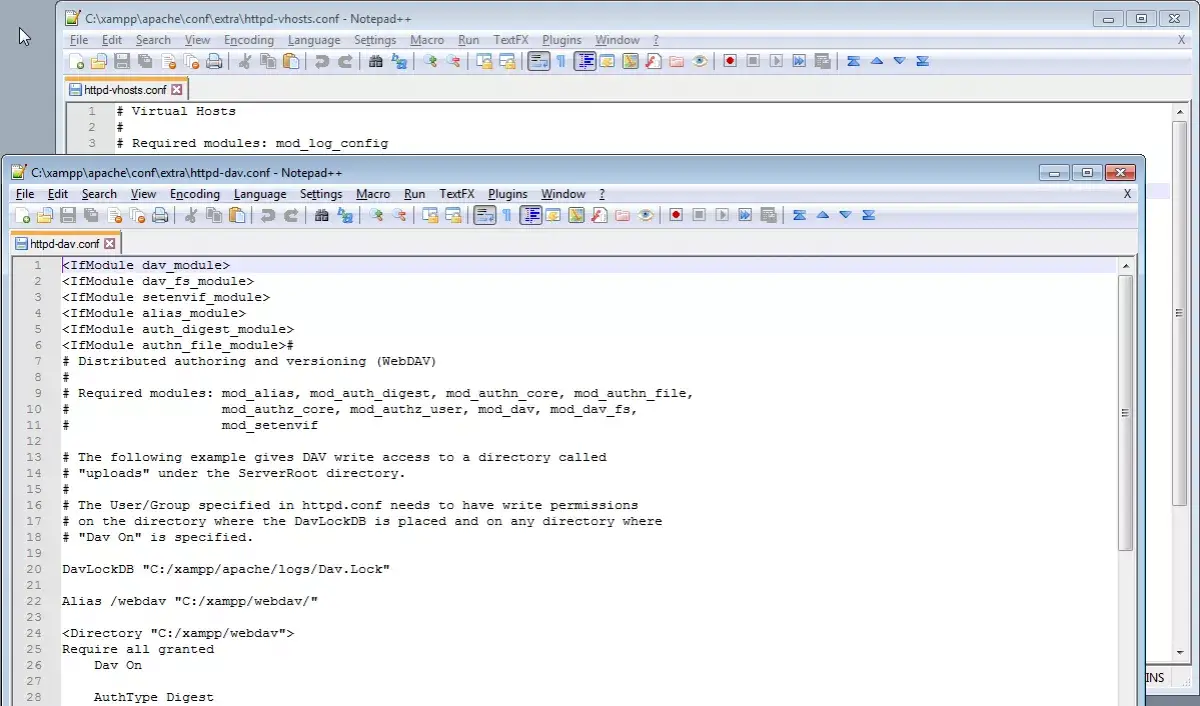Screen dimensions: 1200x706
Task: Toggle file monitoring eye icon in httpd-dav.conf window
Action: click(x=646, y=215)
